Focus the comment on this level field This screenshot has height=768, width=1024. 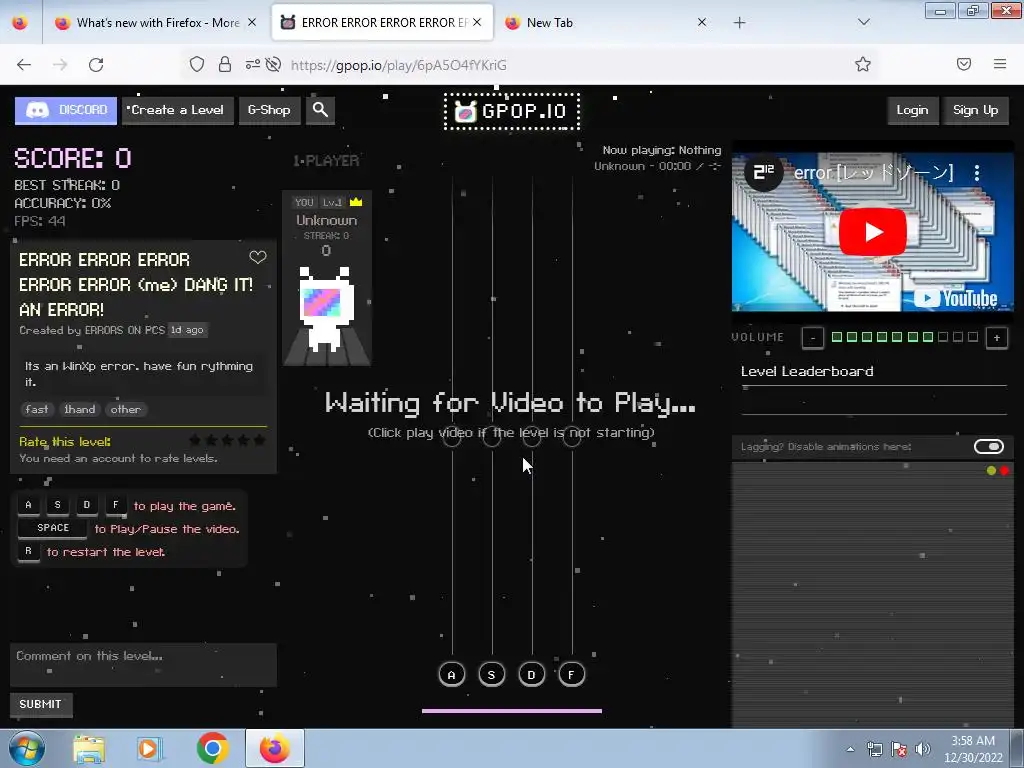point(143,665)
